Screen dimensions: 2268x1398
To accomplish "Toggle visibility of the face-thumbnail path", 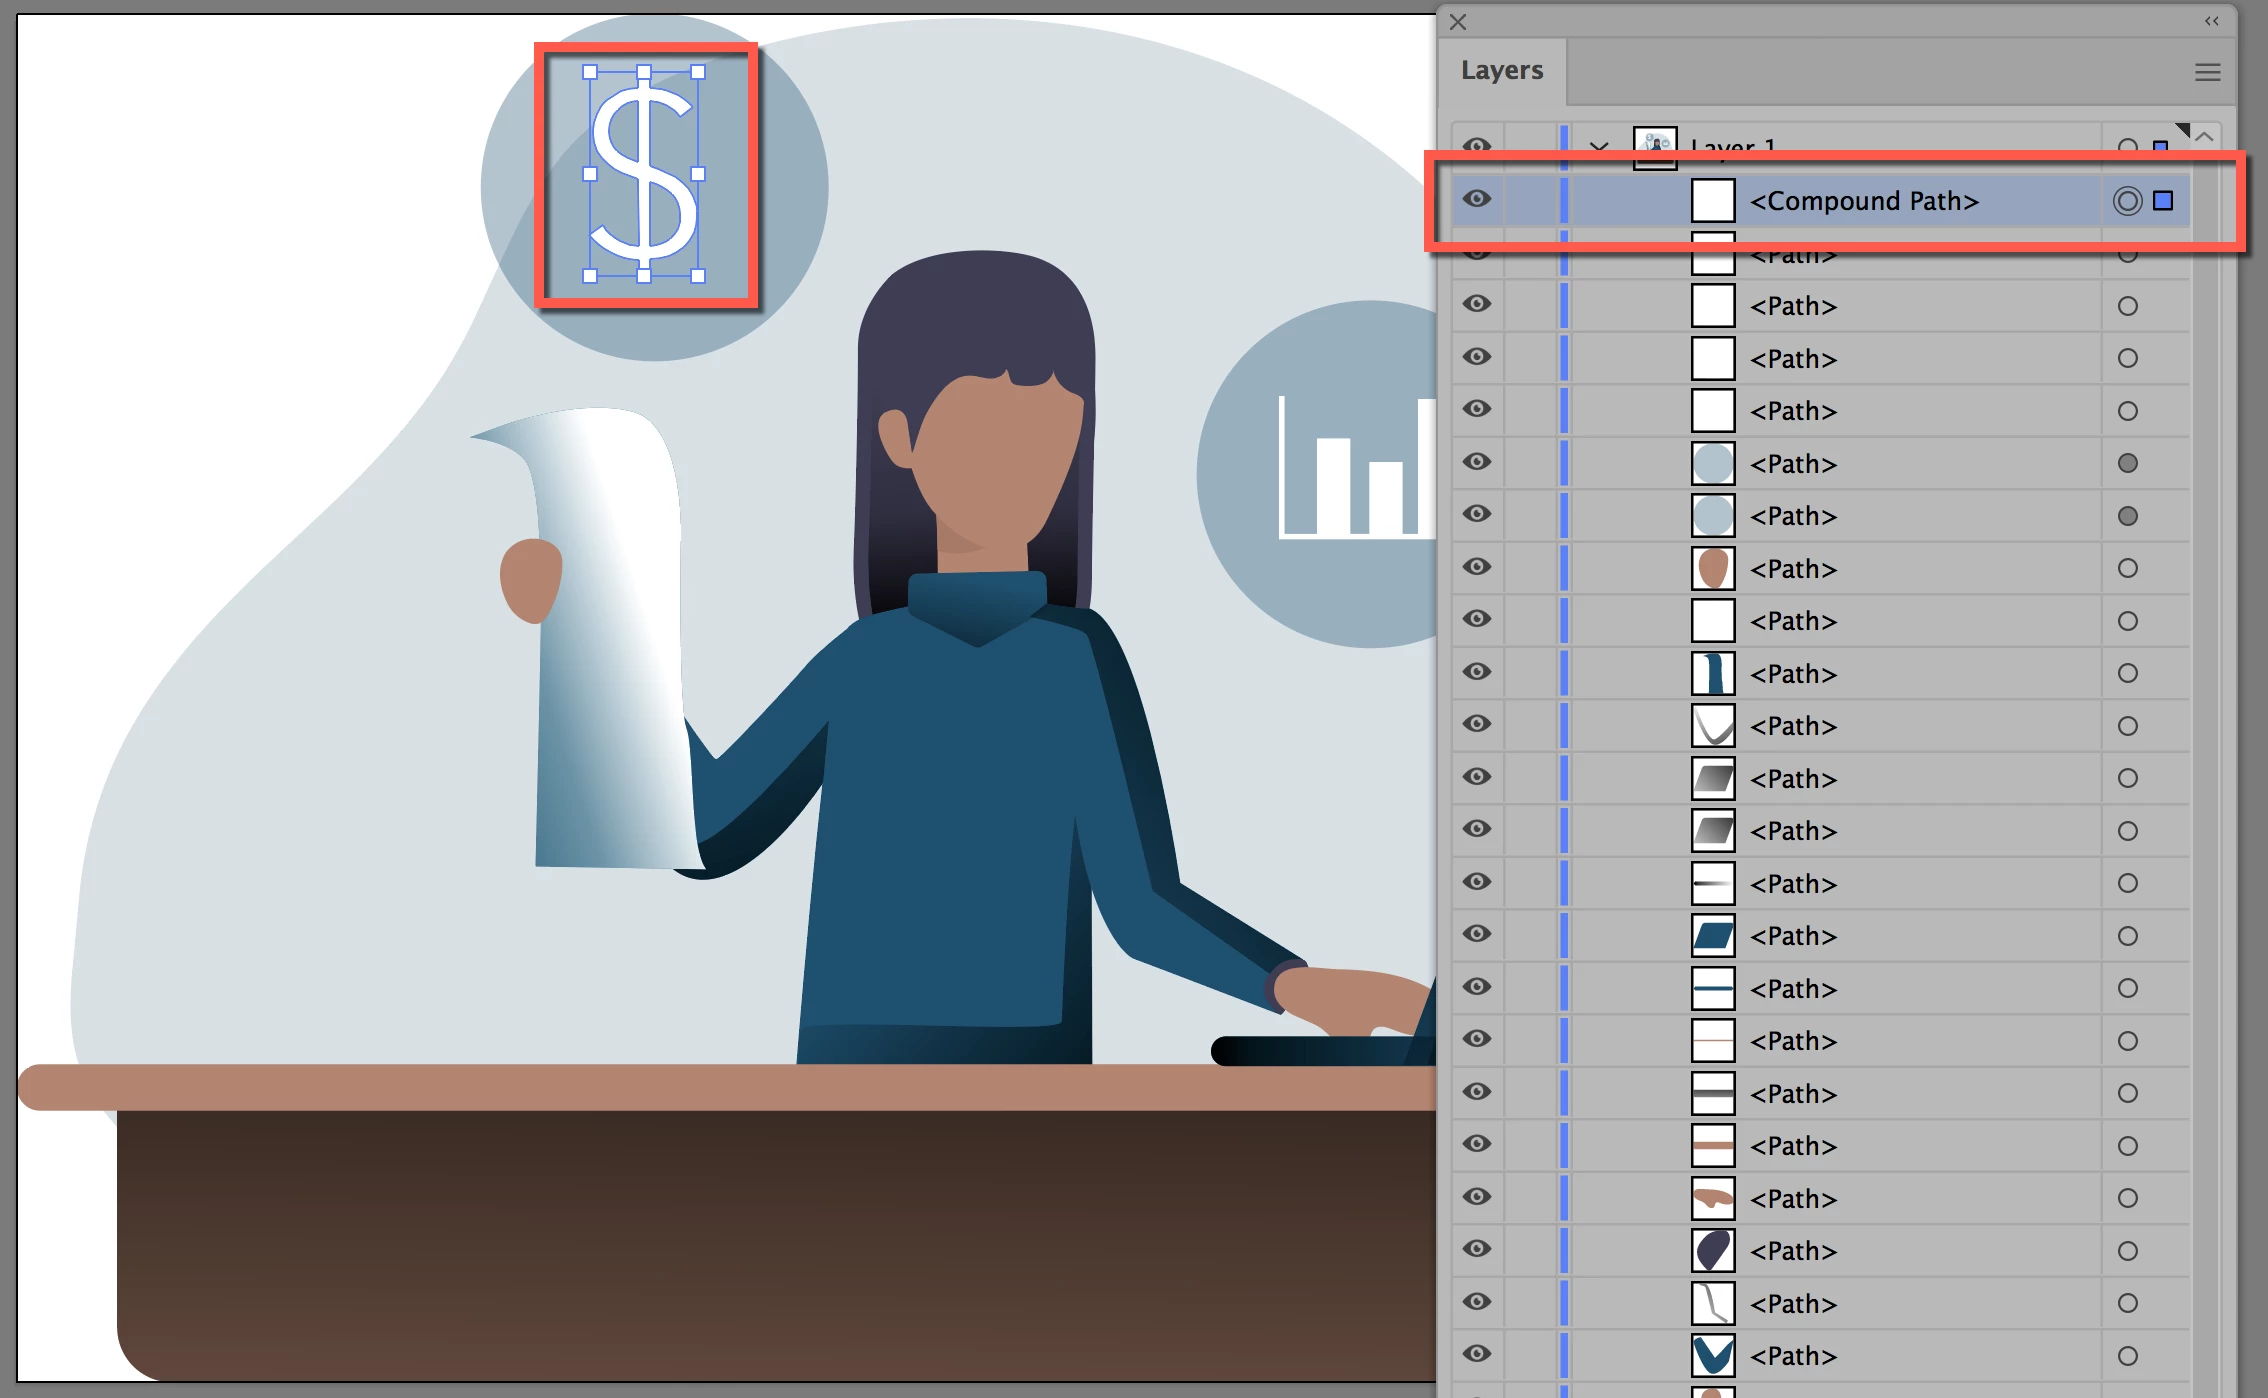I will pyautogui.click(x=1476, y=566).
